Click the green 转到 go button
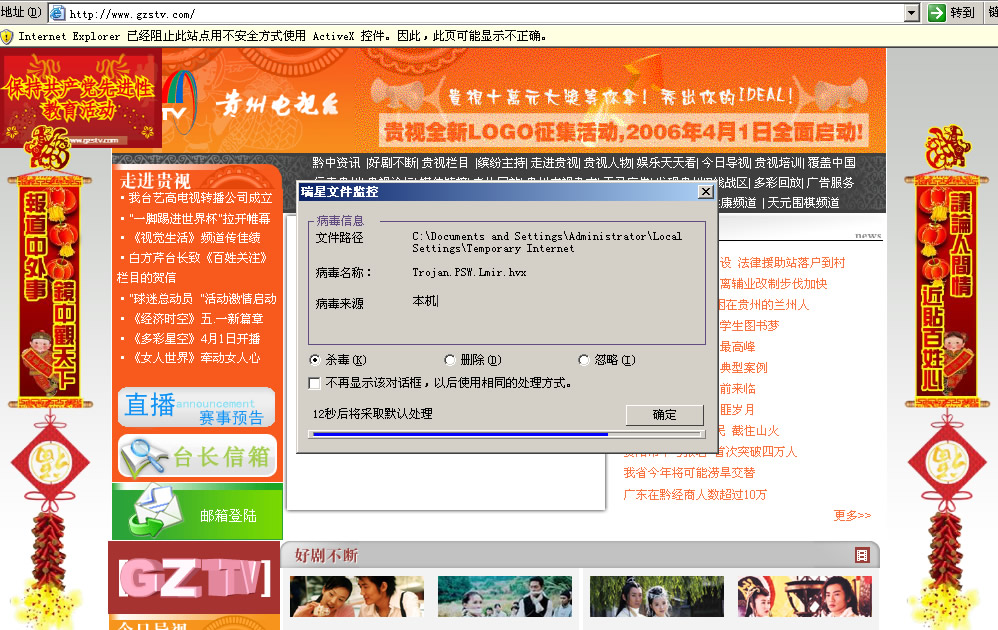 pyautogui.click(x=952, y=13)
